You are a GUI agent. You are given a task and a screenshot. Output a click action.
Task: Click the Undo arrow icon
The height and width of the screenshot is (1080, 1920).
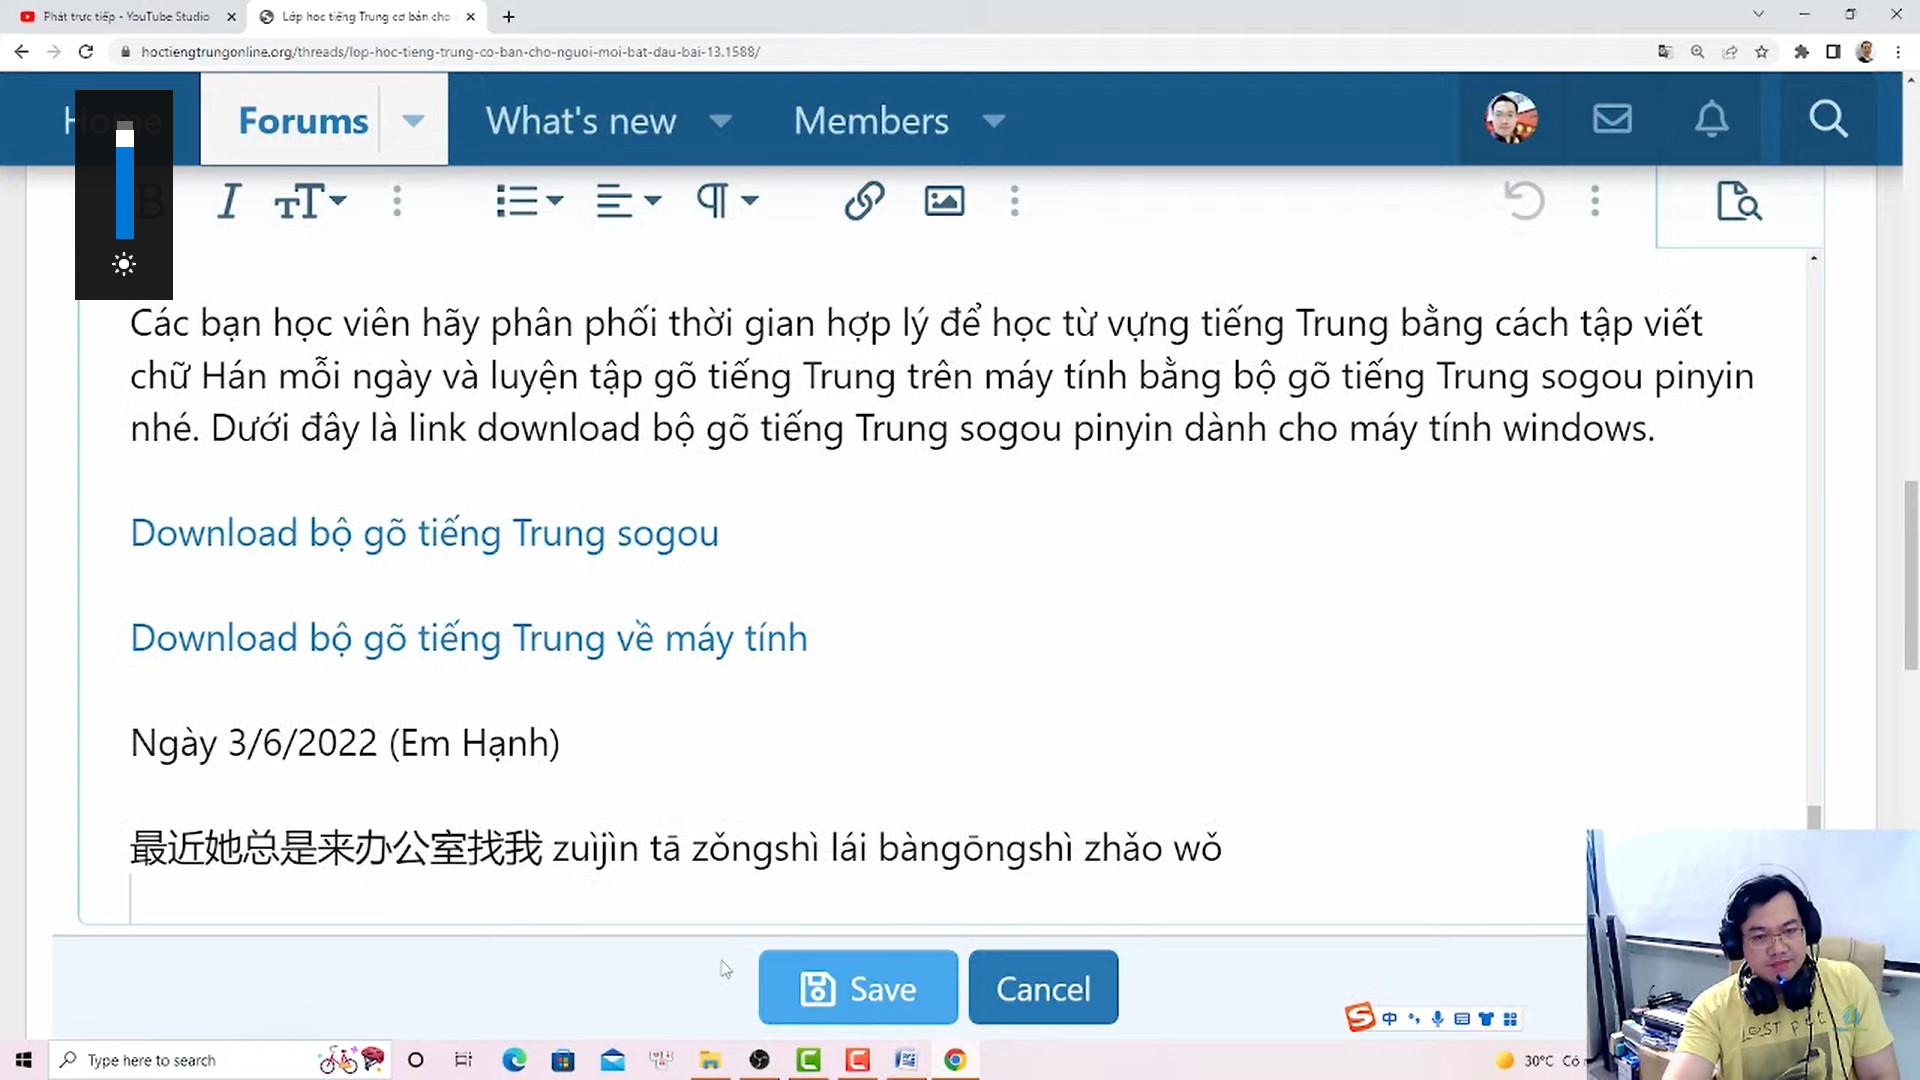1524,201
